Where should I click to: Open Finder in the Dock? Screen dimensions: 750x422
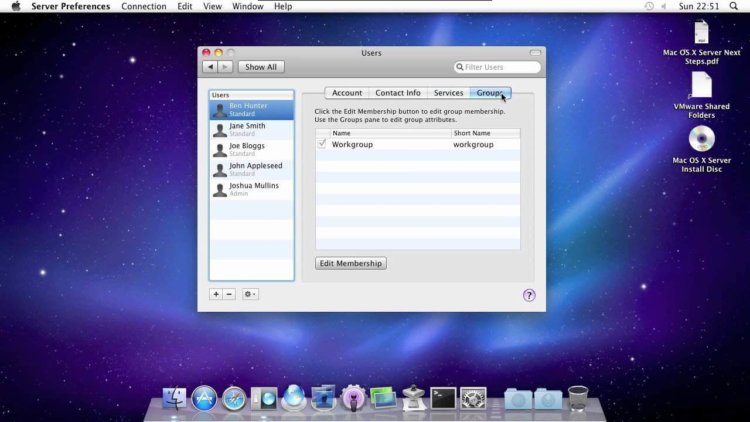[x=174, y=398]
